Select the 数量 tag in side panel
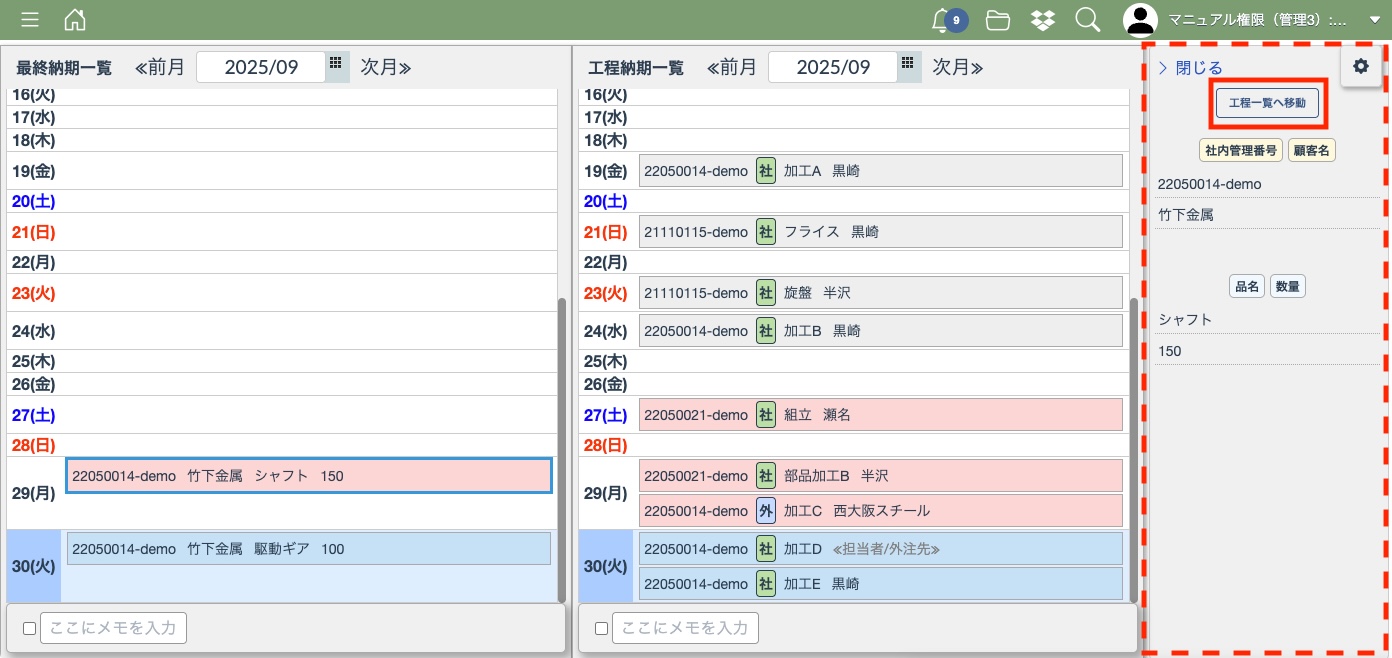Viewport: 1392px width, 658px height. point(1288,287)
